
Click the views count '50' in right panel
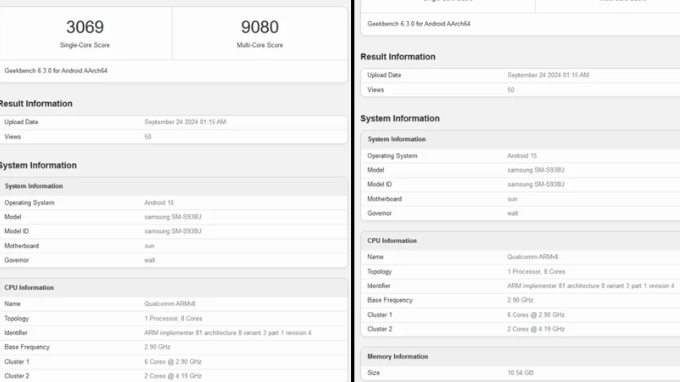[x=511, y=90]
